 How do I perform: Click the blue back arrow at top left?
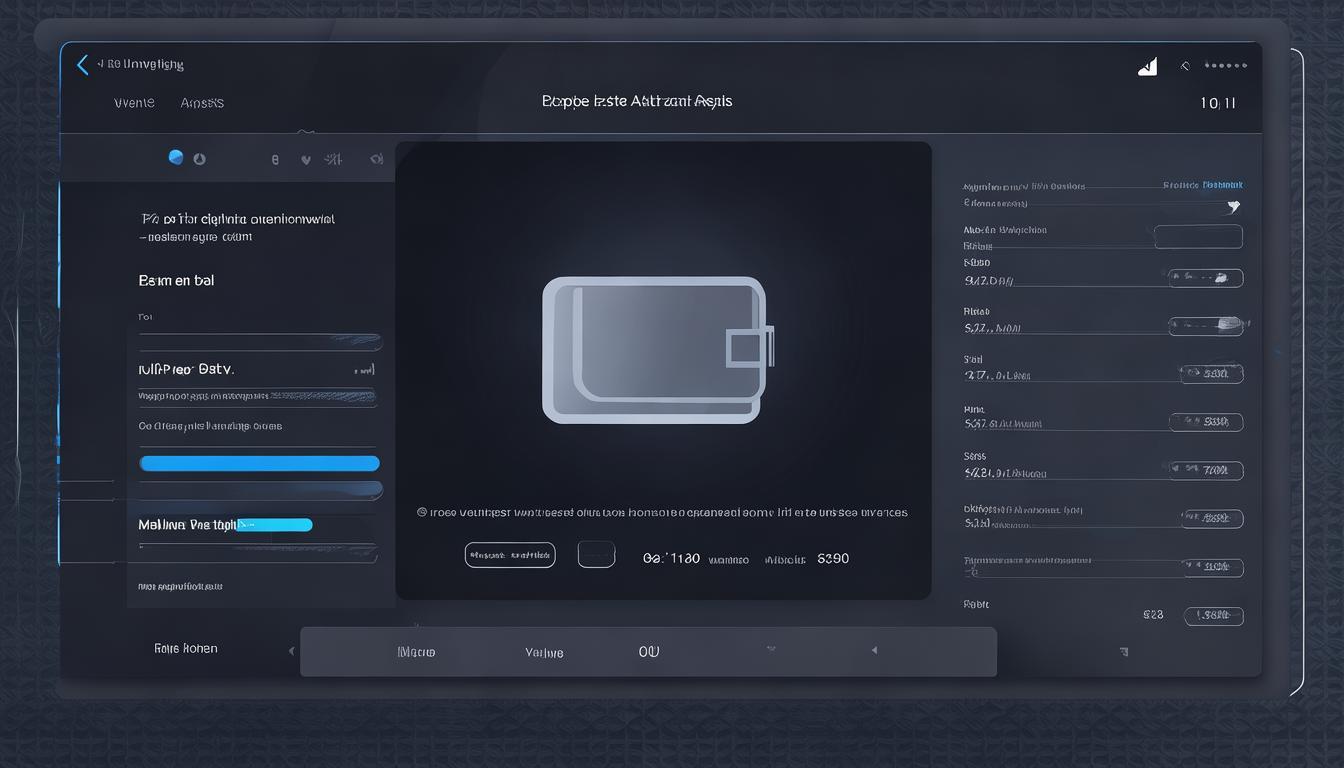click(83, 65)
